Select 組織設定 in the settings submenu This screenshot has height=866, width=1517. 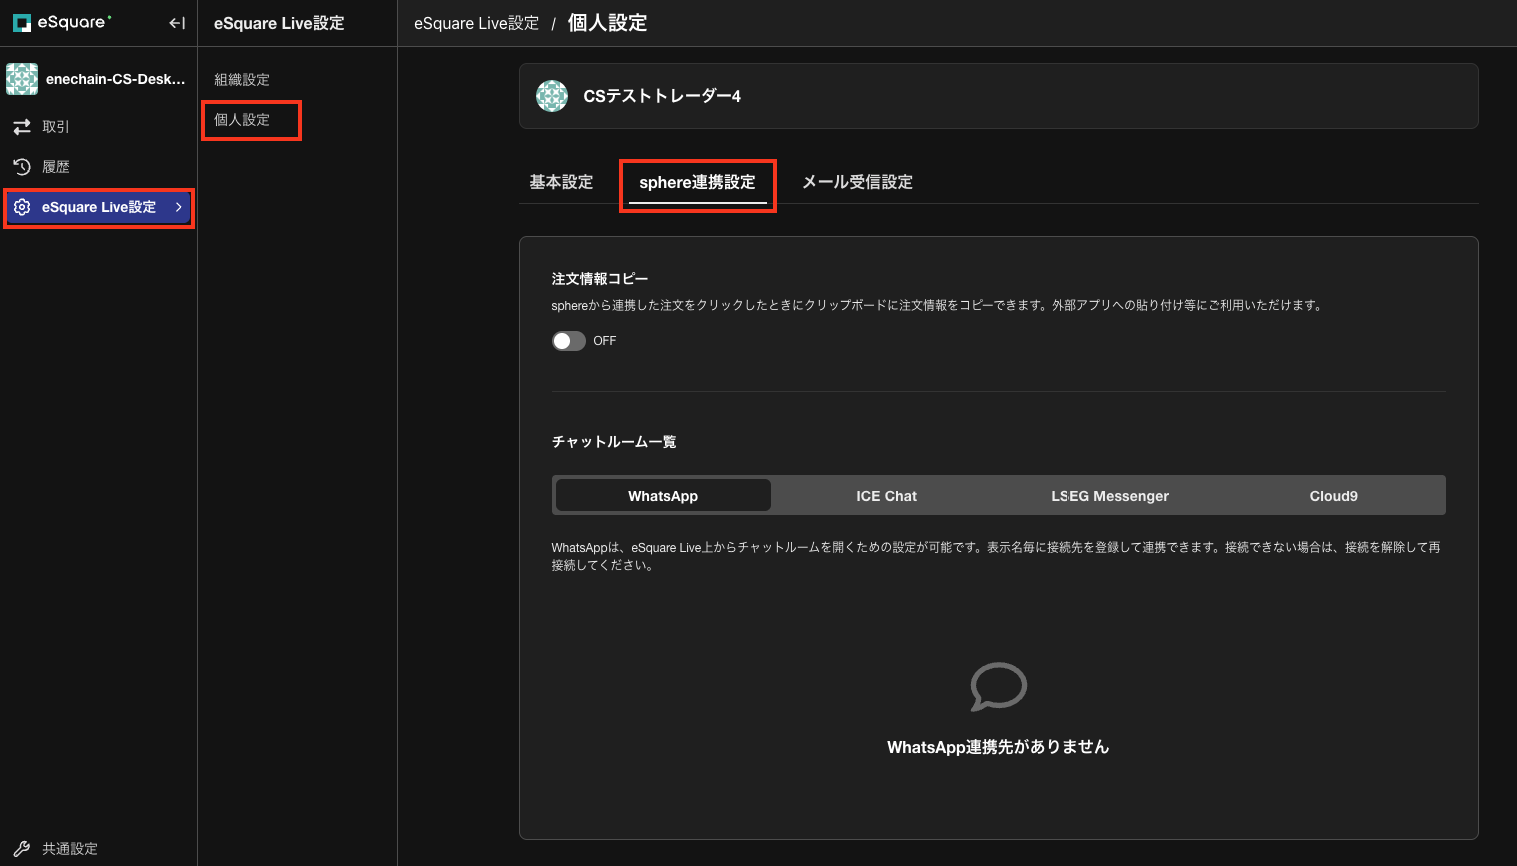(242, 80)
